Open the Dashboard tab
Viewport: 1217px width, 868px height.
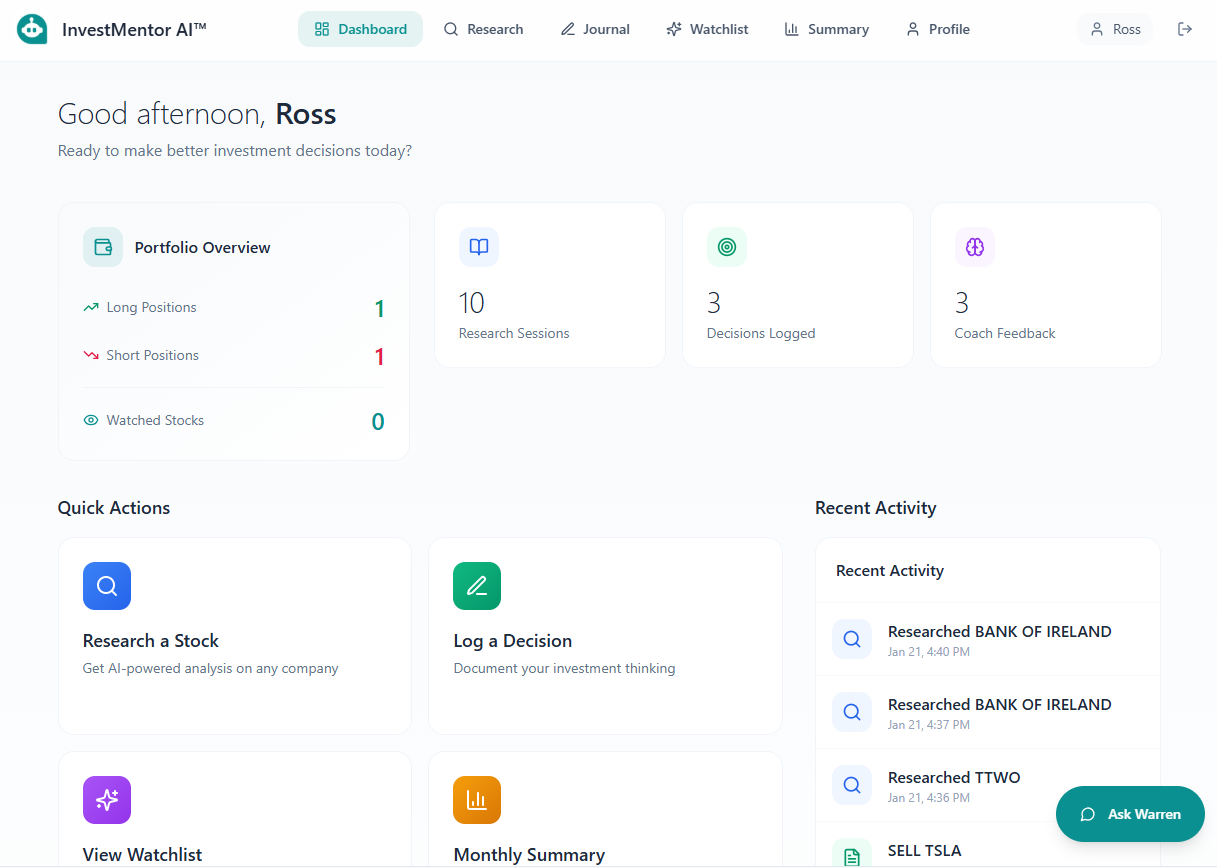[360, 29]
